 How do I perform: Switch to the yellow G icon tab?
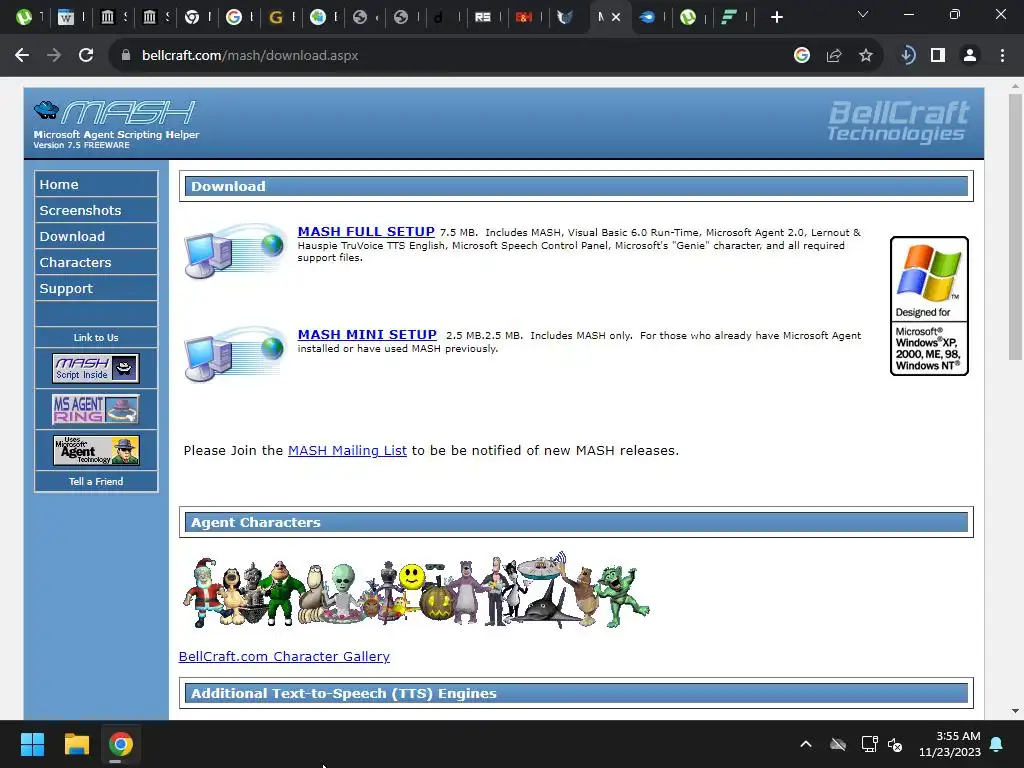(276, 18)
